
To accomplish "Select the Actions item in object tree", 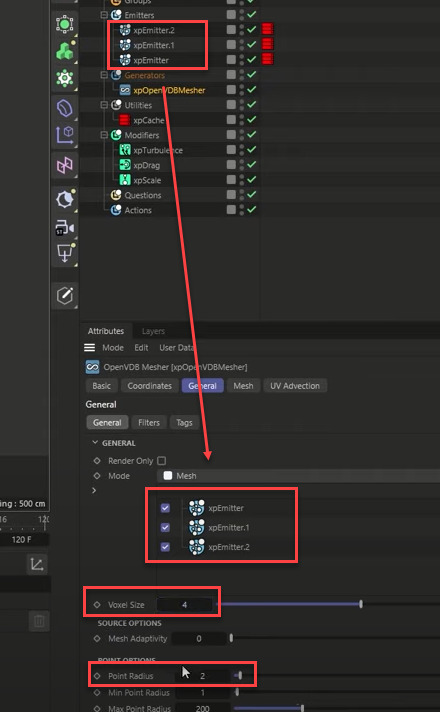I will coord(138,210).
